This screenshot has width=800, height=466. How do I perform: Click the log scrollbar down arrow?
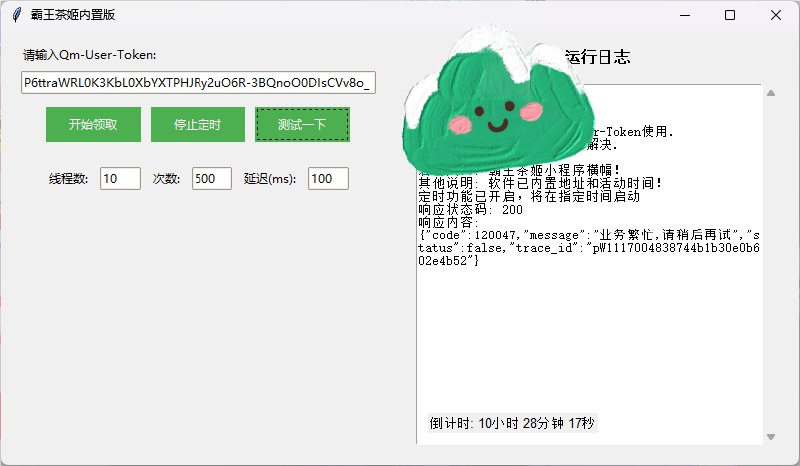[x=770, y=437]
